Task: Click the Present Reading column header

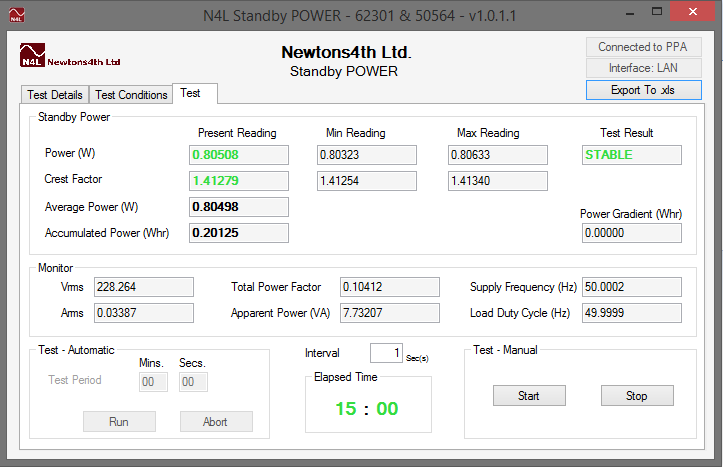Action: [237, 133]
